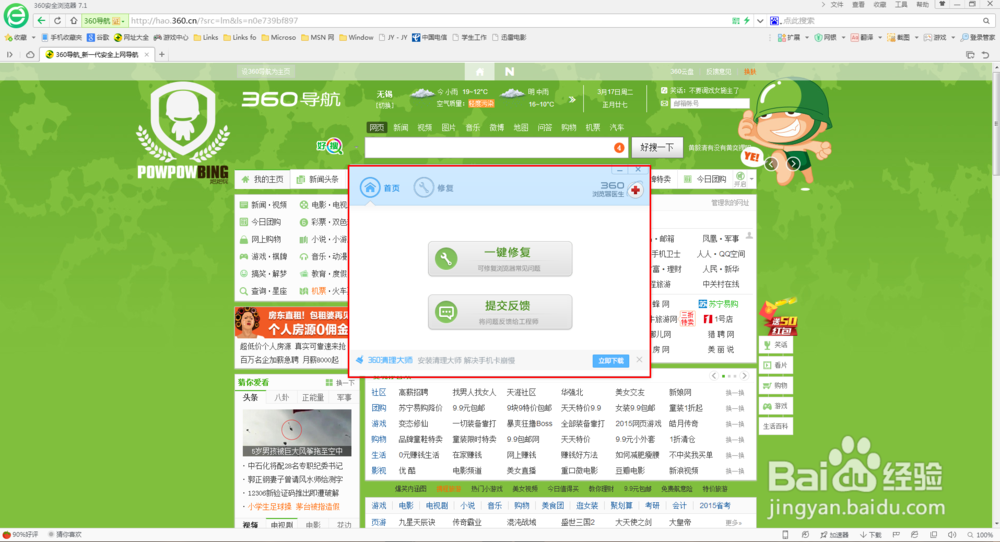Expand the weather forecast double-arrow

point(572,99)
